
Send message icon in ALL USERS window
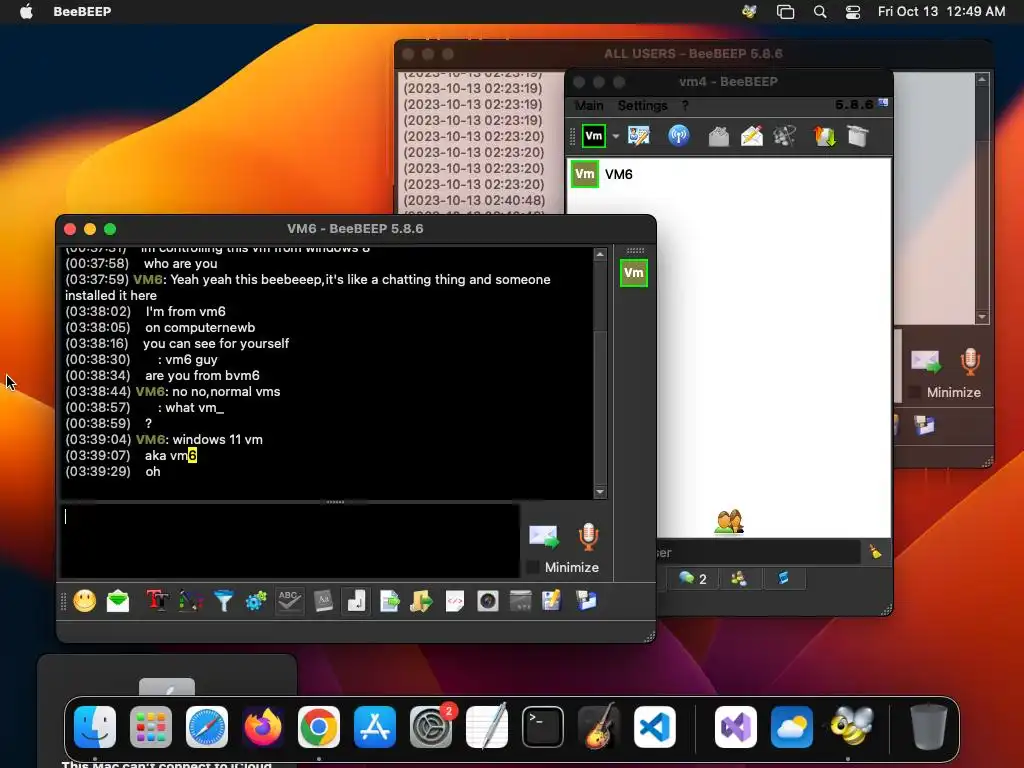coord(926,361)
